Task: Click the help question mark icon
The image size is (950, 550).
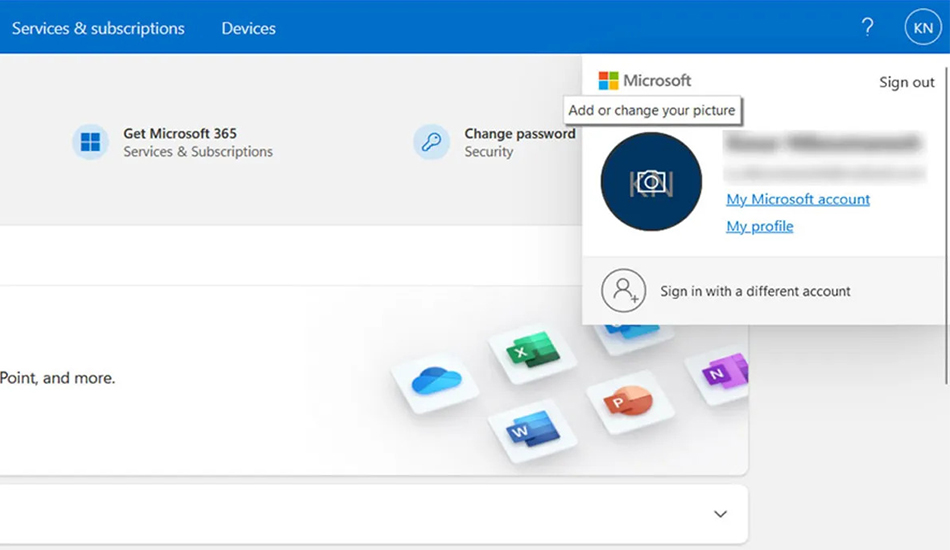Action: (868, 27)
